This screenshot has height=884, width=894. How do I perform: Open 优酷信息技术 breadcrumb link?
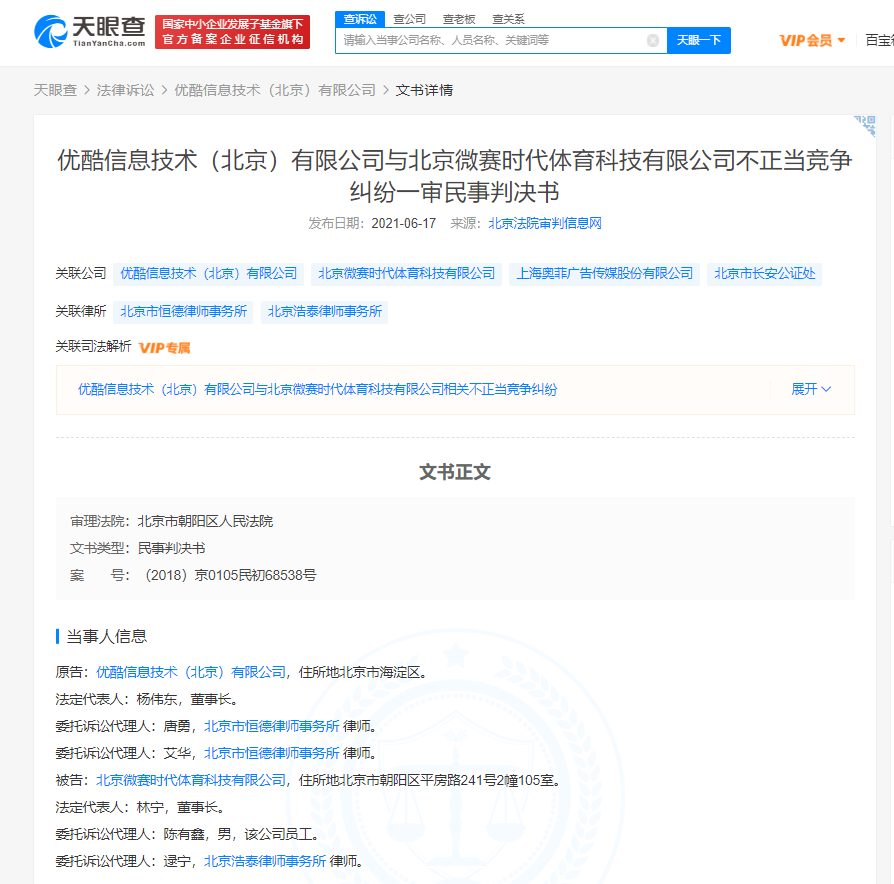coord(275,90)
